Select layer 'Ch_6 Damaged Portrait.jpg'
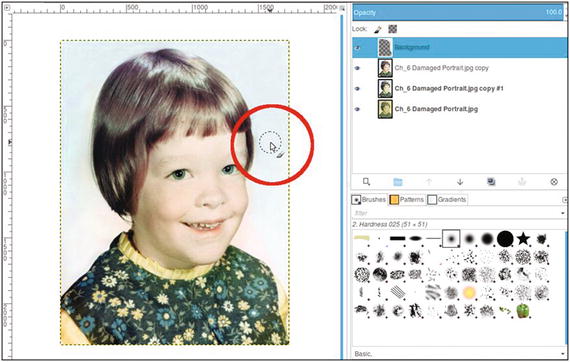Screen dimensions: 570x362 click(x=436, y=109)
